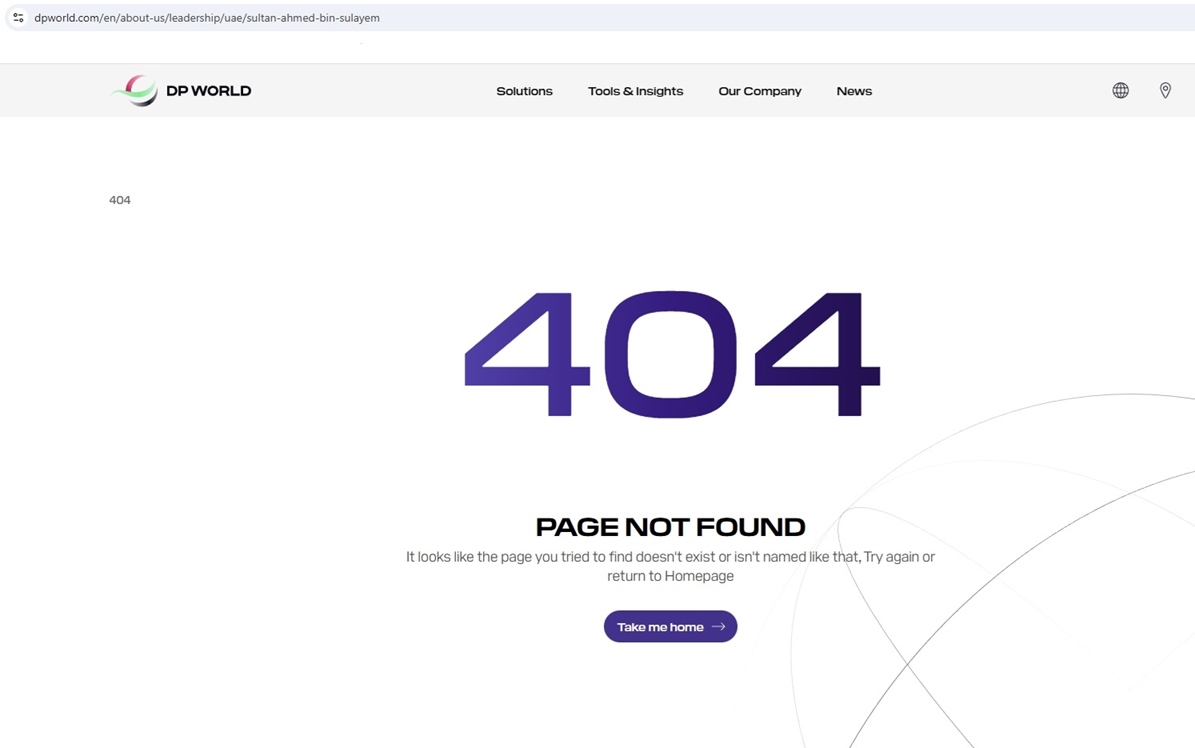The height and width of the screenshot is (748, 1195).
Task: Click the small 404 breadcrumb text
Action: coord(120,200)
